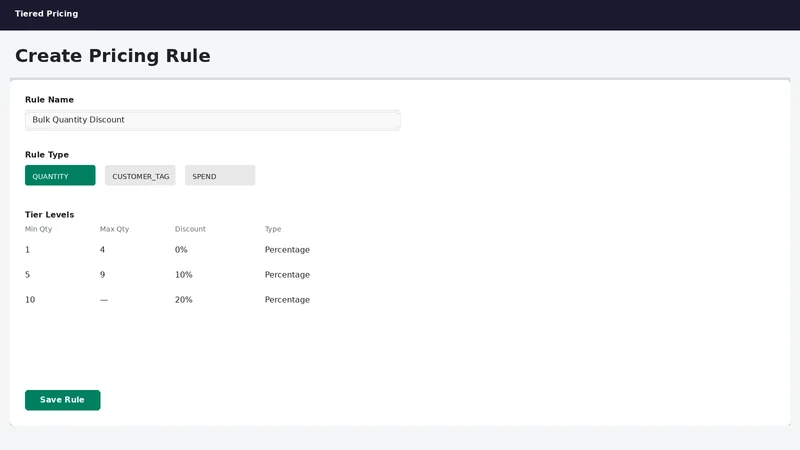Click the 0% discount value

click(181, 249)
